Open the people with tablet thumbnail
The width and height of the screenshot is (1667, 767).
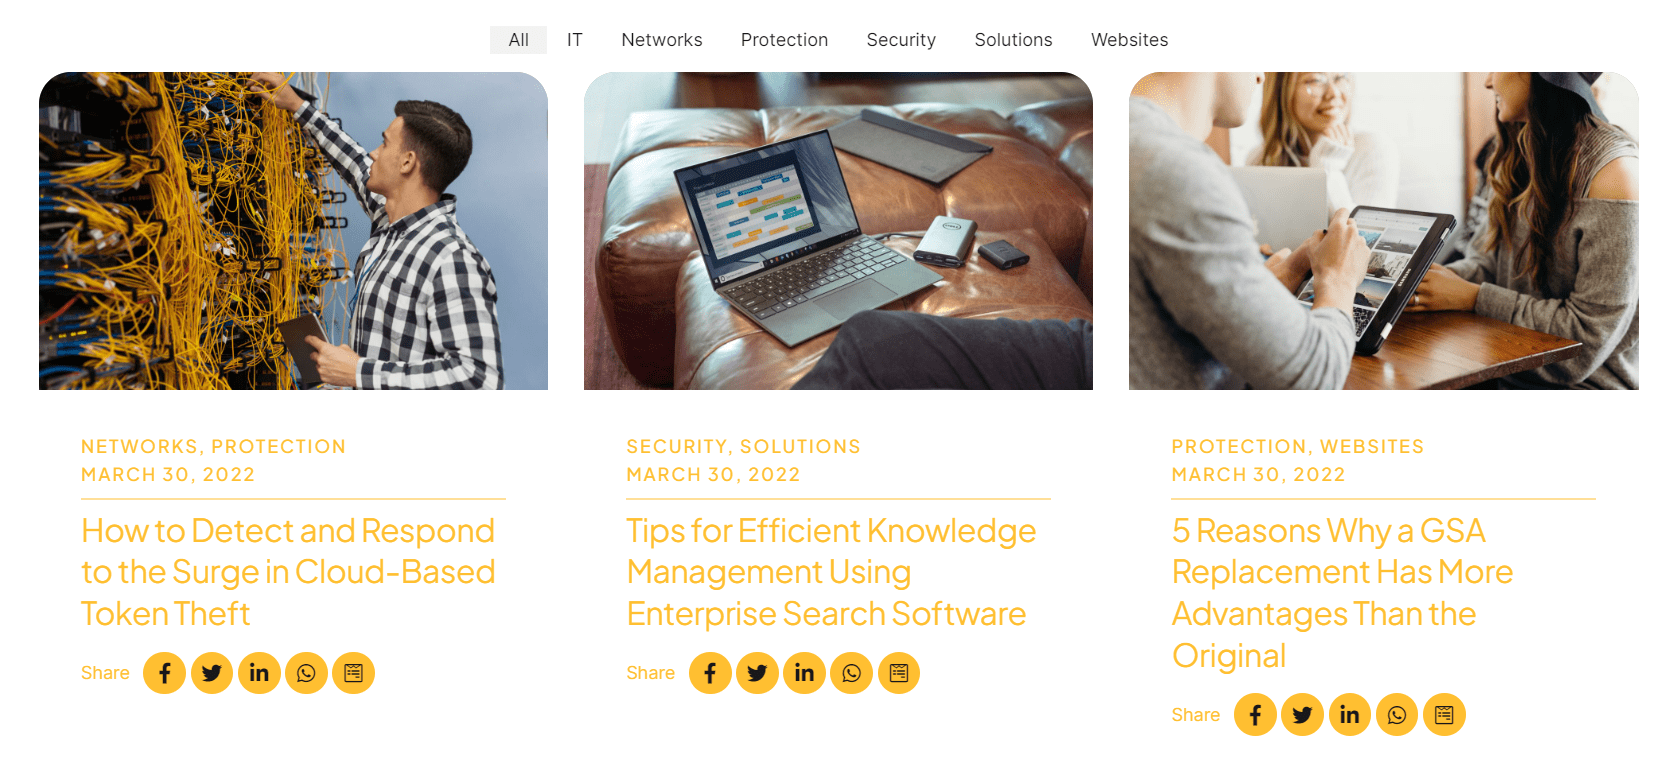(x=1384, y=231)
